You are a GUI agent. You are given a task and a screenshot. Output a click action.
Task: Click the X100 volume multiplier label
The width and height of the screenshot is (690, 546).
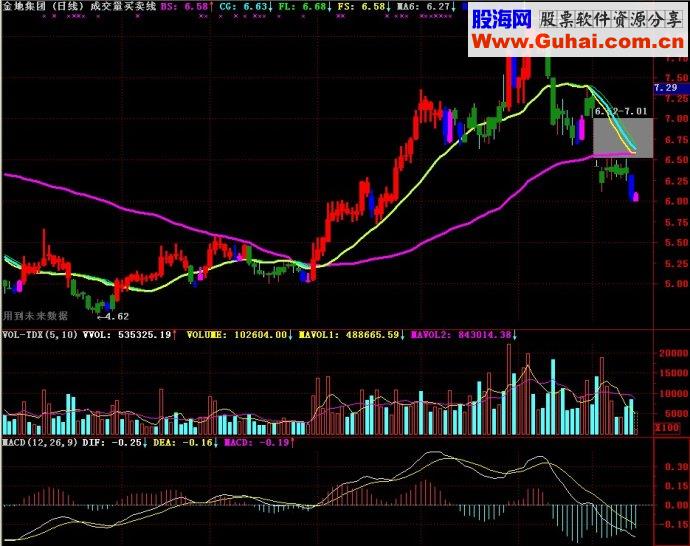tap(667, 428)
